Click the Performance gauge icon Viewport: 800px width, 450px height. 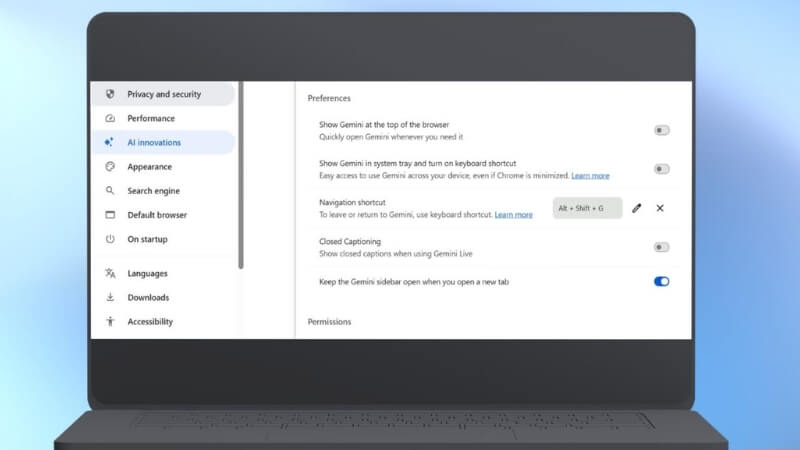point(110,118)
